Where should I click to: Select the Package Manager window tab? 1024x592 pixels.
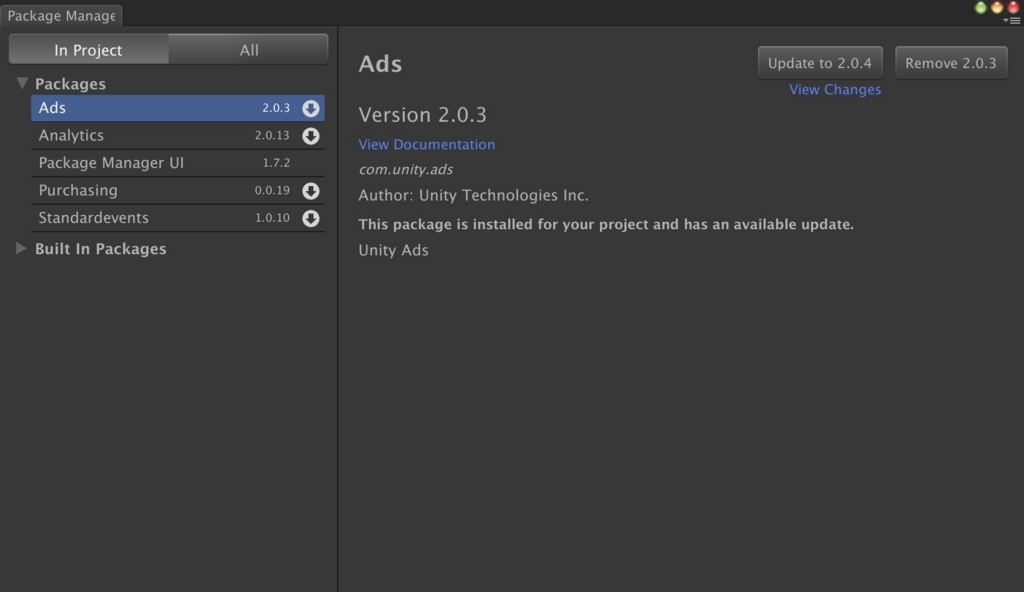61,16
